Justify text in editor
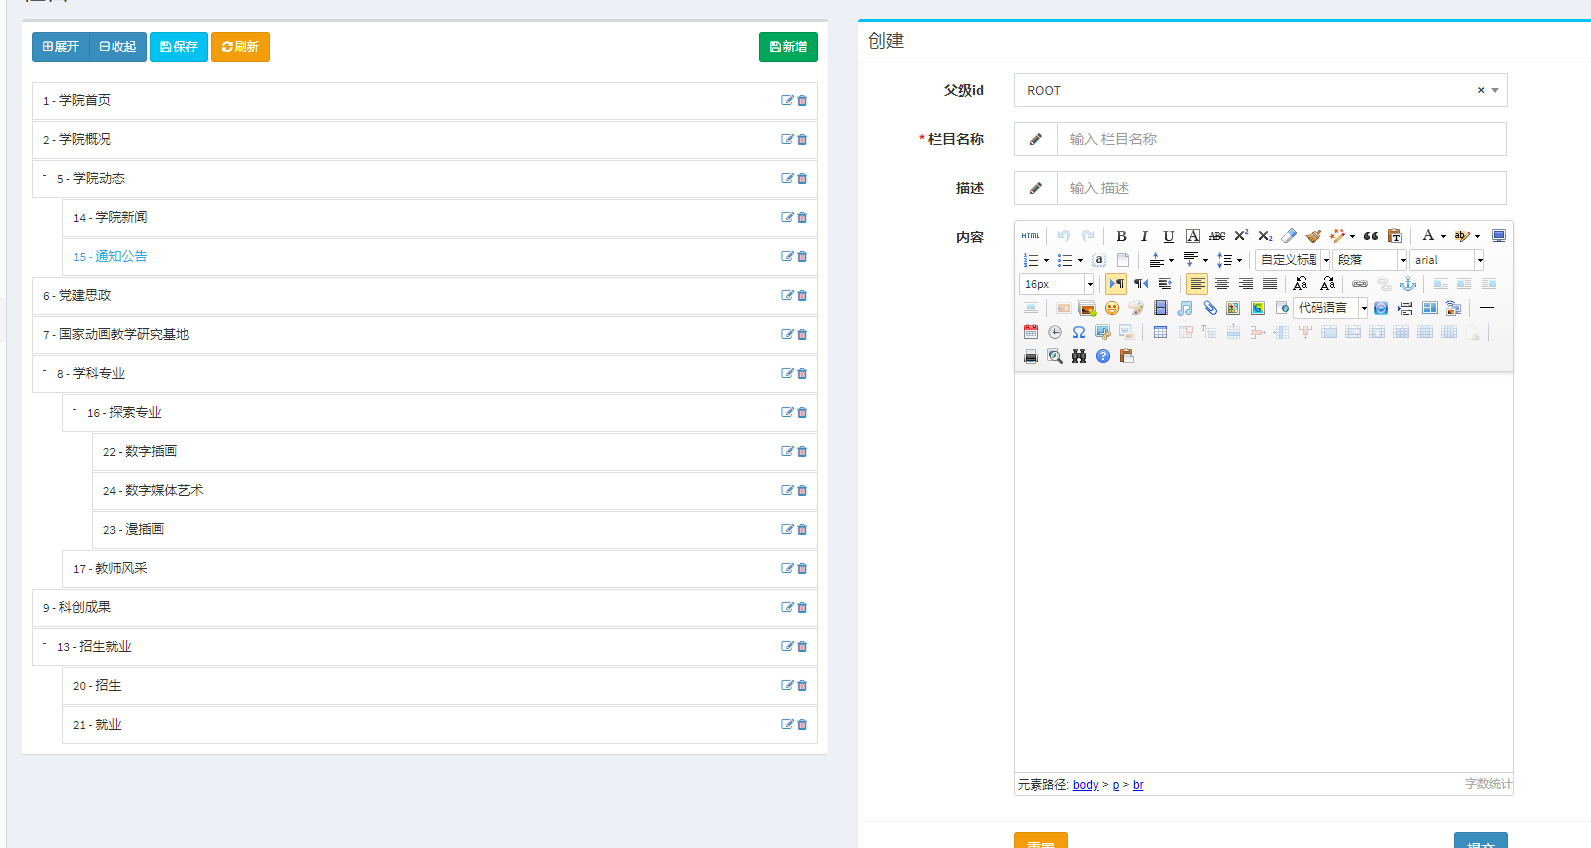 point(1270,284)
